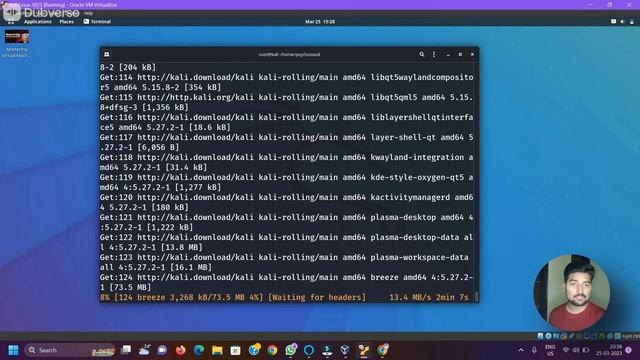Close the terminal window
Screen dimensions: 640x360
click(472, 54)
